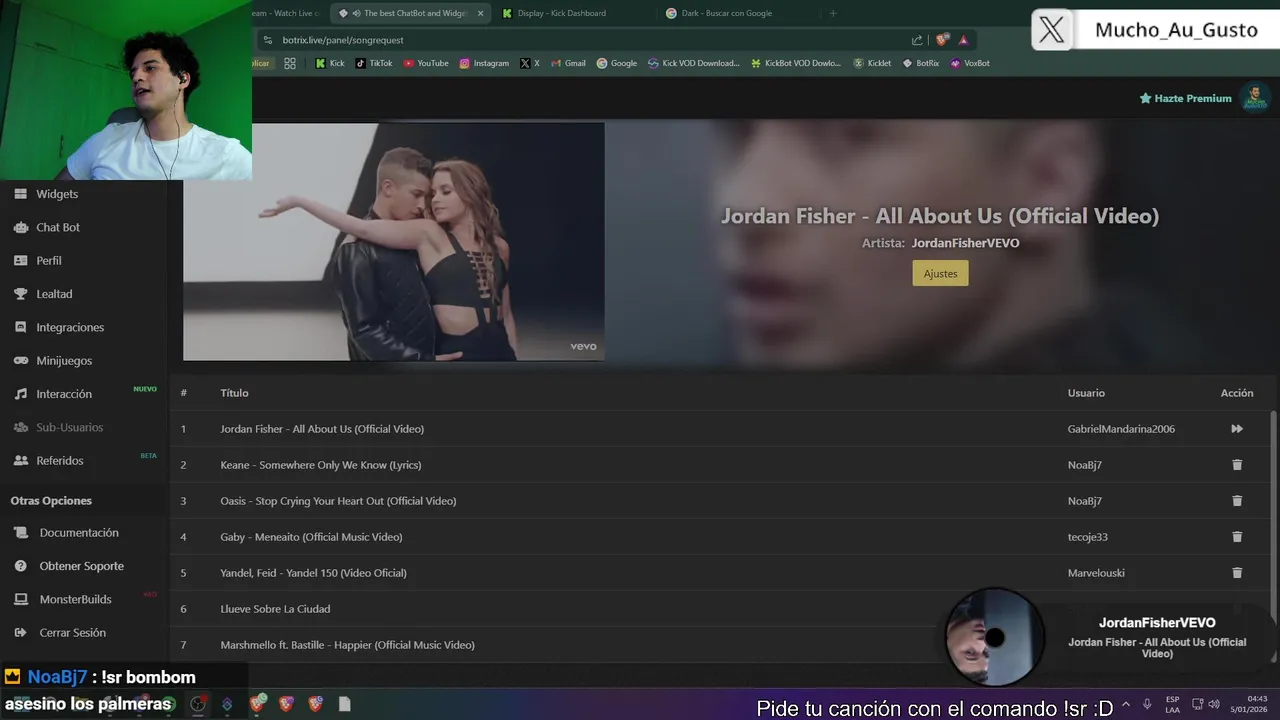This screenshot has height=720, width=1280.
Task: Open the Instagram bookmark
Action: (x=484, y=63)
